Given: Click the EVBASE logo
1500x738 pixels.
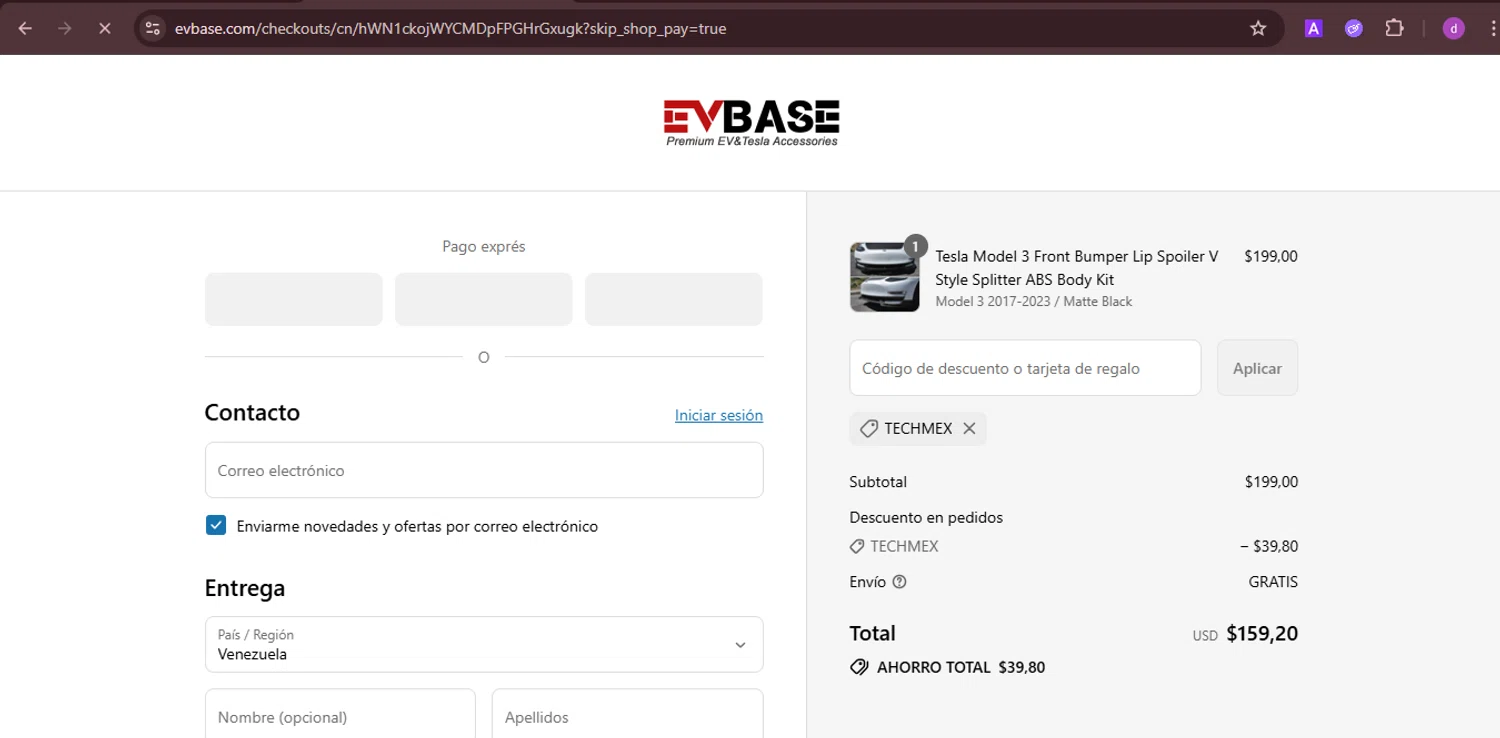Looking at the screenshot, I should coord(751,123).
